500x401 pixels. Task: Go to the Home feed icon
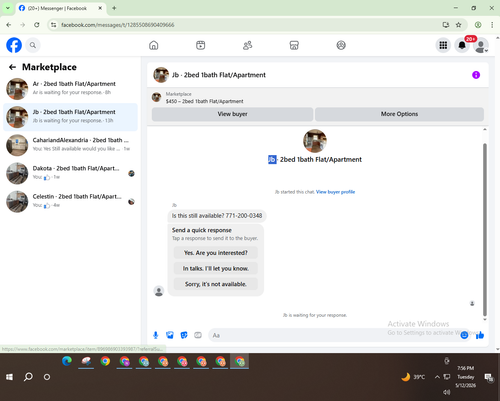tap(154, 45)
